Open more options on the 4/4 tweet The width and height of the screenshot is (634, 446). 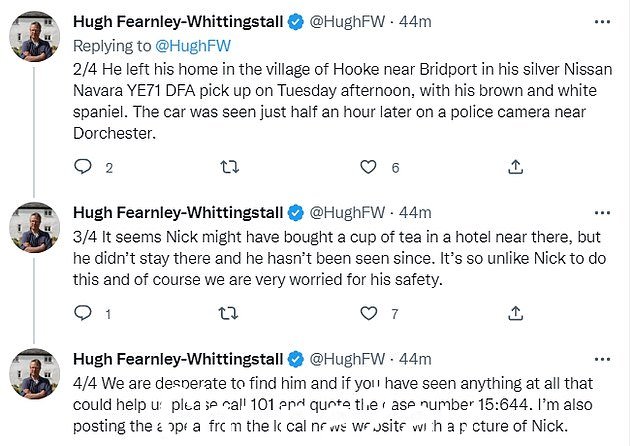(x=602, y=359)
